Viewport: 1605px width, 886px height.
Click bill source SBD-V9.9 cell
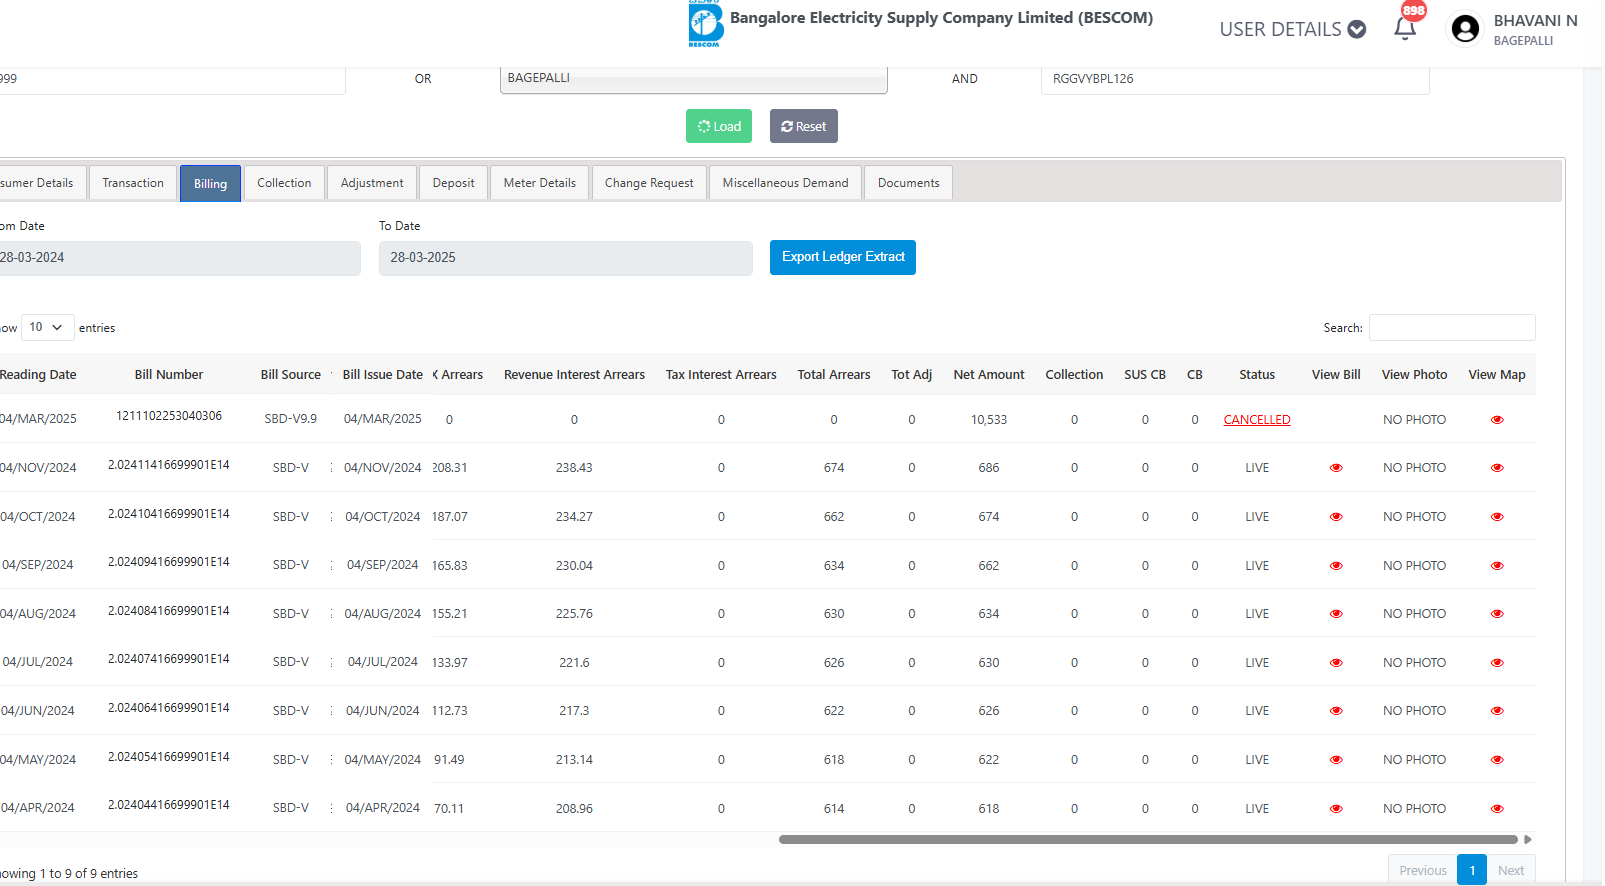pyautogui.click(x=291, y=419)
